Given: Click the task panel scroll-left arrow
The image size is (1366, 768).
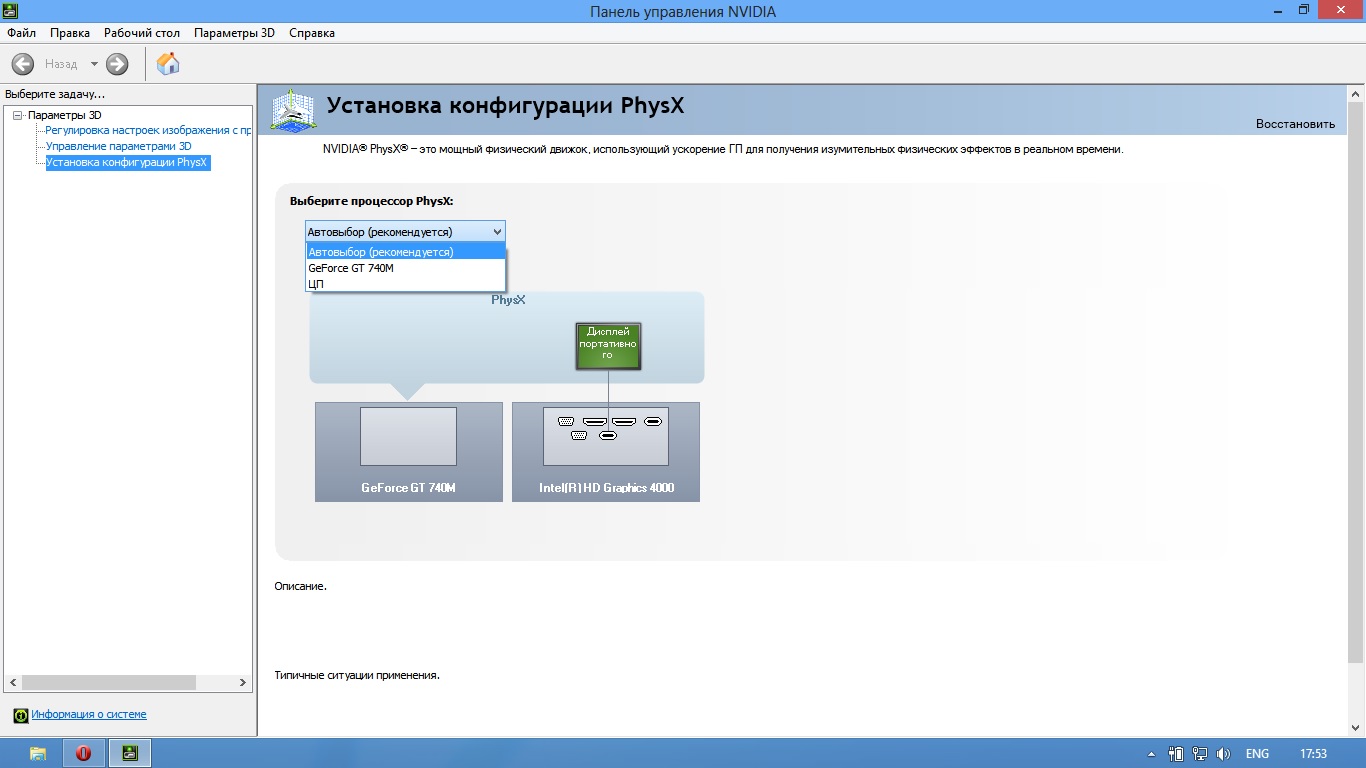Looking at the screenshot, I should click(x=13, y=682).
